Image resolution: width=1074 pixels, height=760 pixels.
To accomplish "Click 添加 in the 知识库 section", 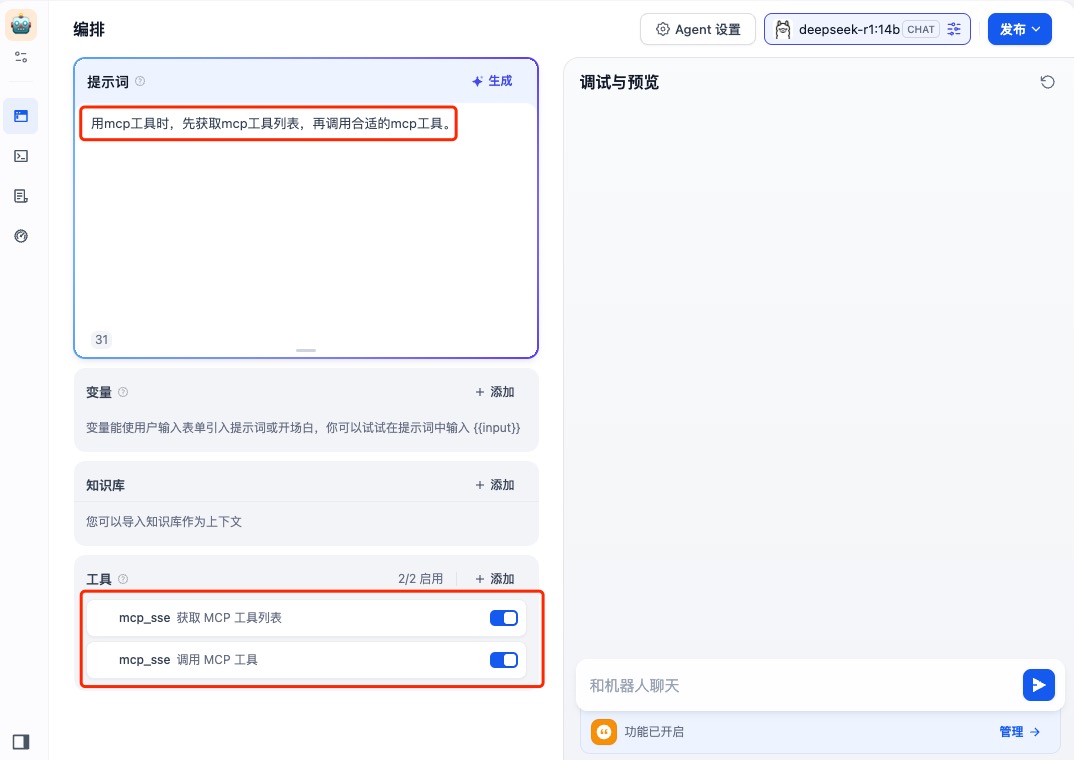I will click(x=495, y=485).
